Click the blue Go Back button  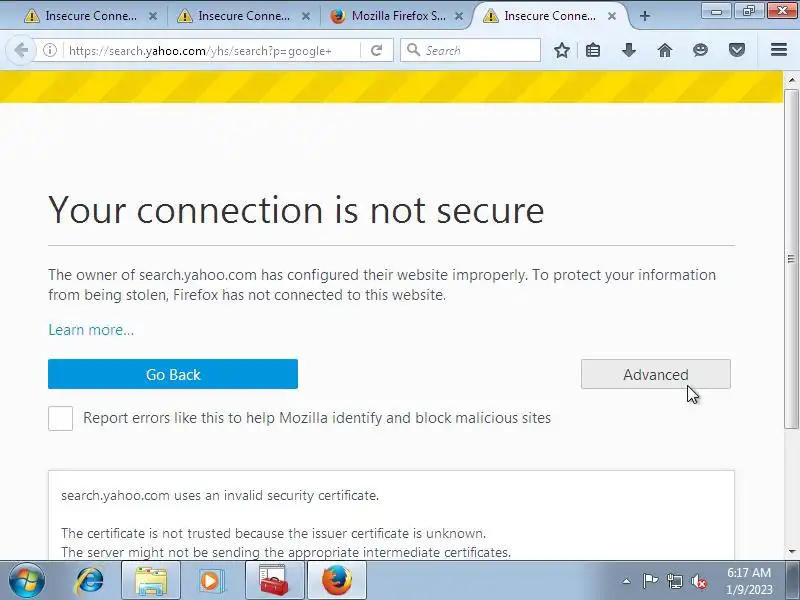173,374
